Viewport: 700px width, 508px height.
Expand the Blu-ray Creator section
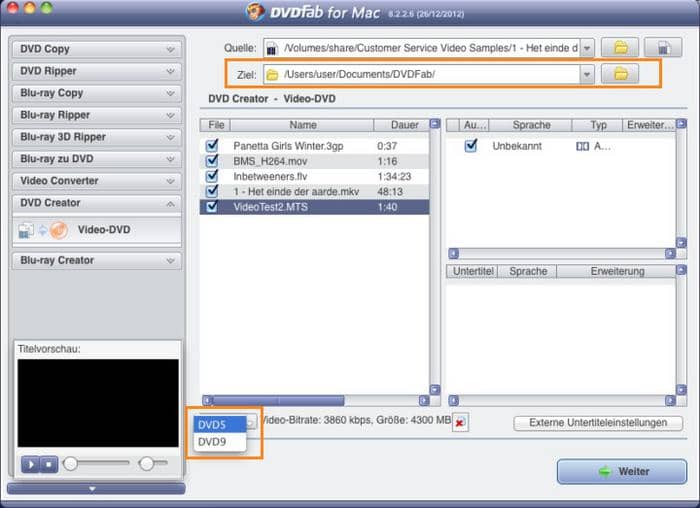97,260
